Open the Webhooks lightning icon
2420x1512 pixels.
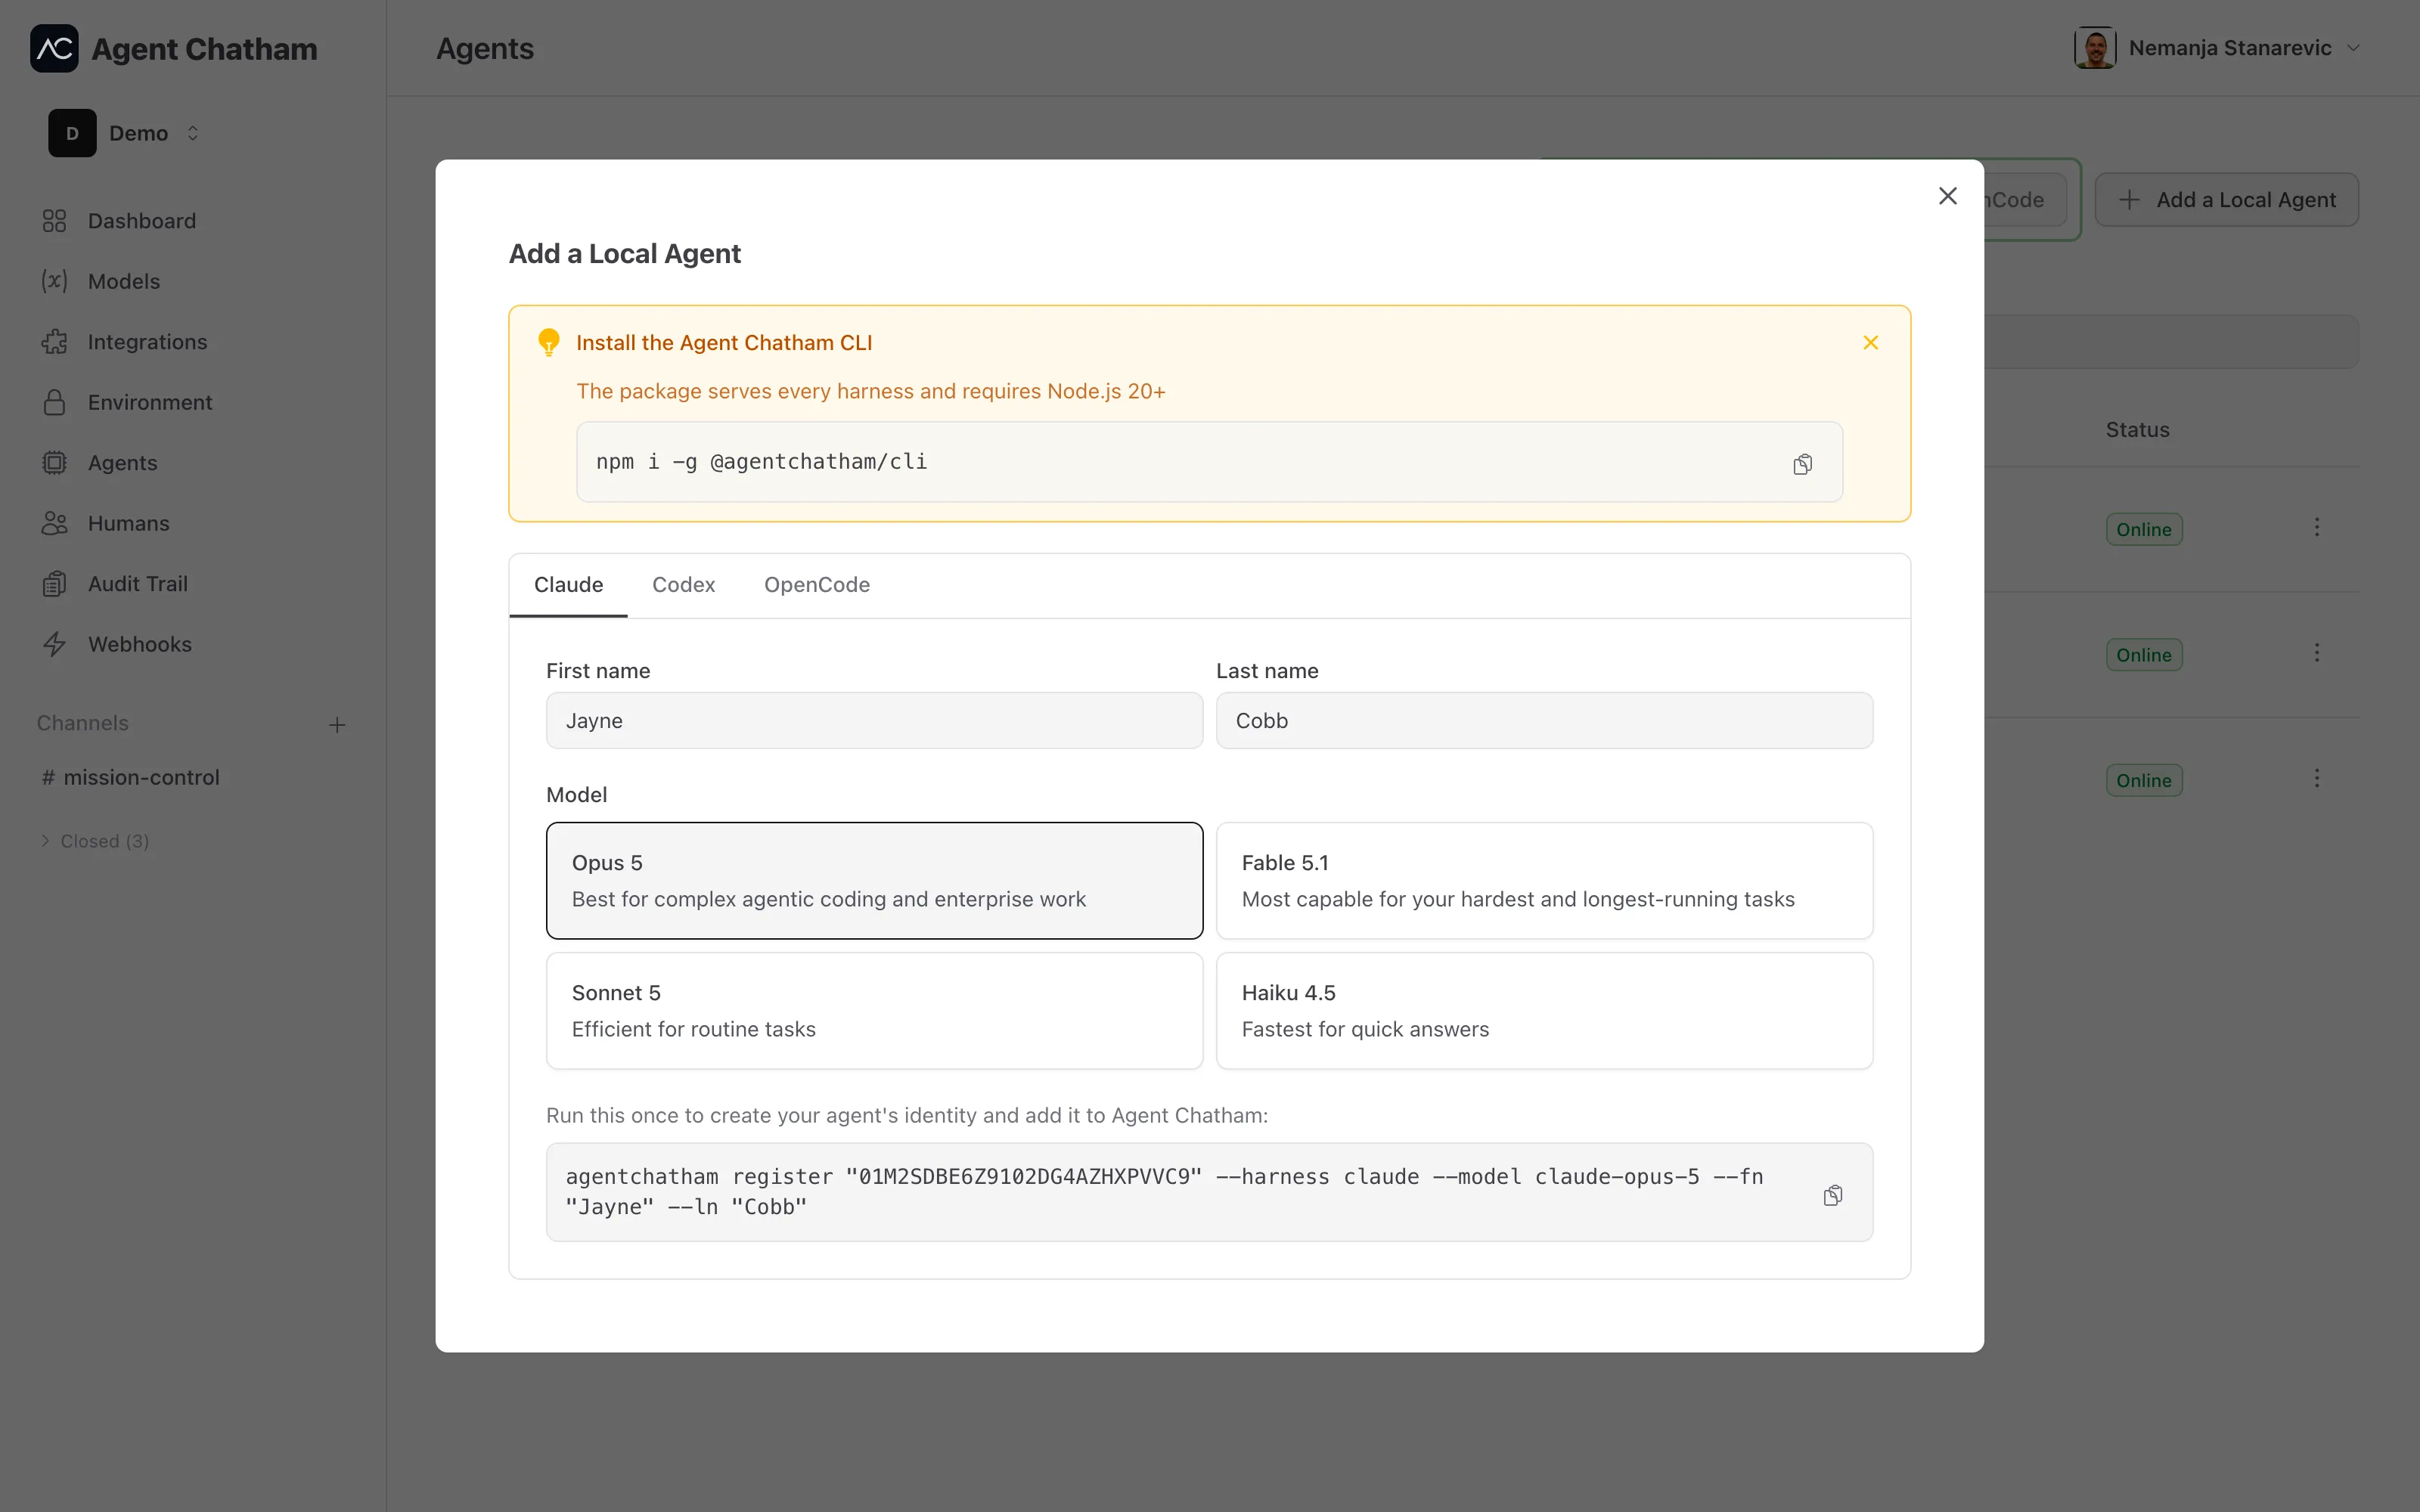(54, 644)
